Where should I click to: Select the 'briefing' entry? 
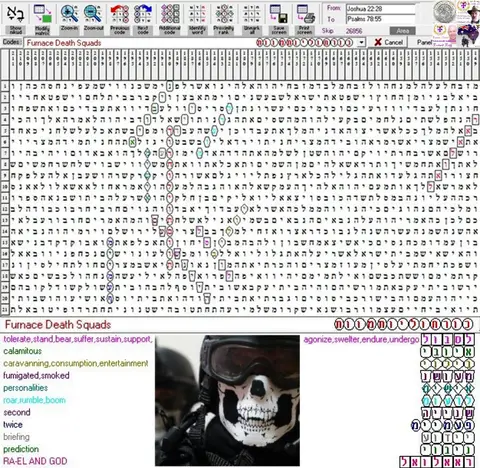(16, 437)
